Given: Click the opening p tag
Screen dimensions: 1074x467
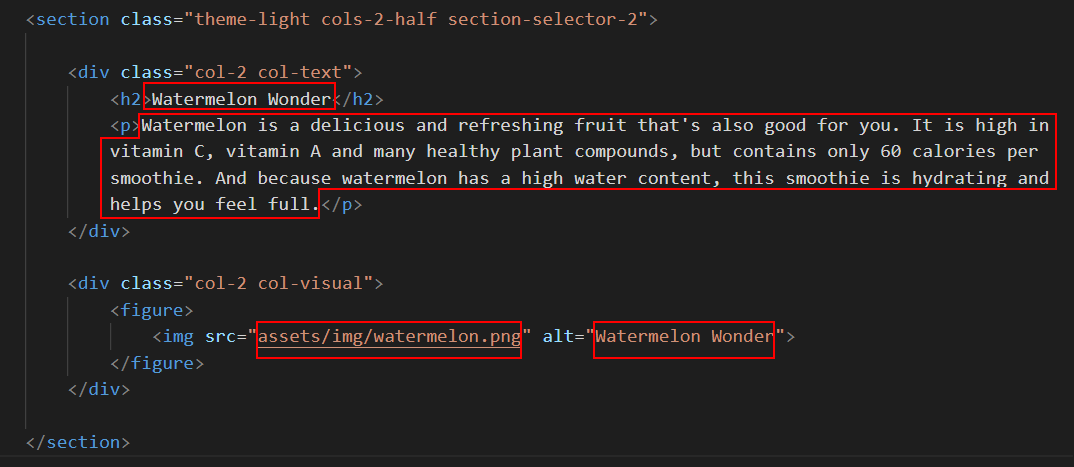Looking at the screenshot, I should tap(125, 125).
